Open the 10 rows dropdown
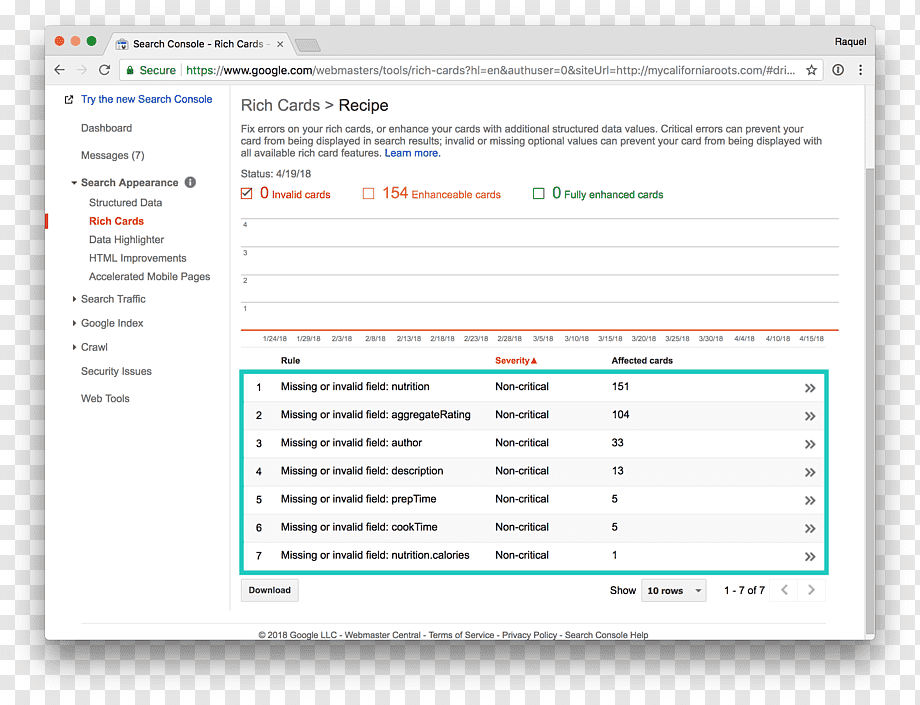Screen dimensions: 920x705 [674, 590]
